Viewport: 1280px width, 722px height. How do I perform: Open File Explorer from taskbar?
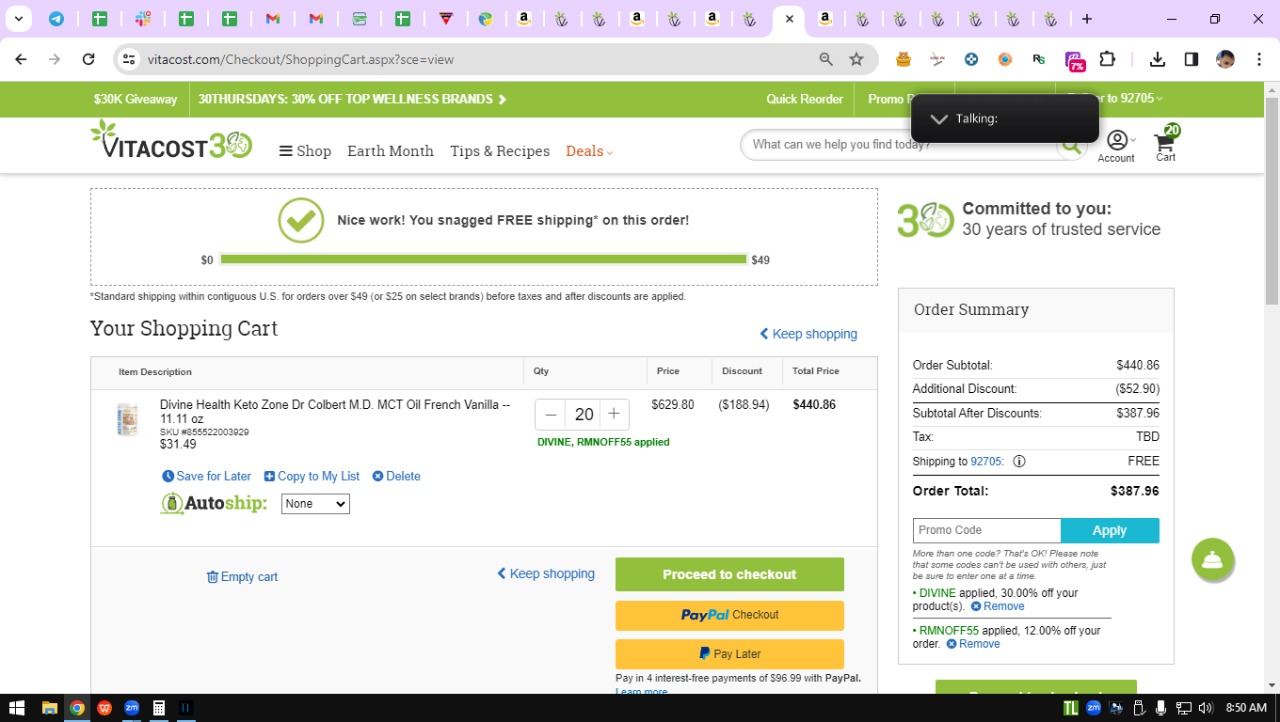pos(49,708)
